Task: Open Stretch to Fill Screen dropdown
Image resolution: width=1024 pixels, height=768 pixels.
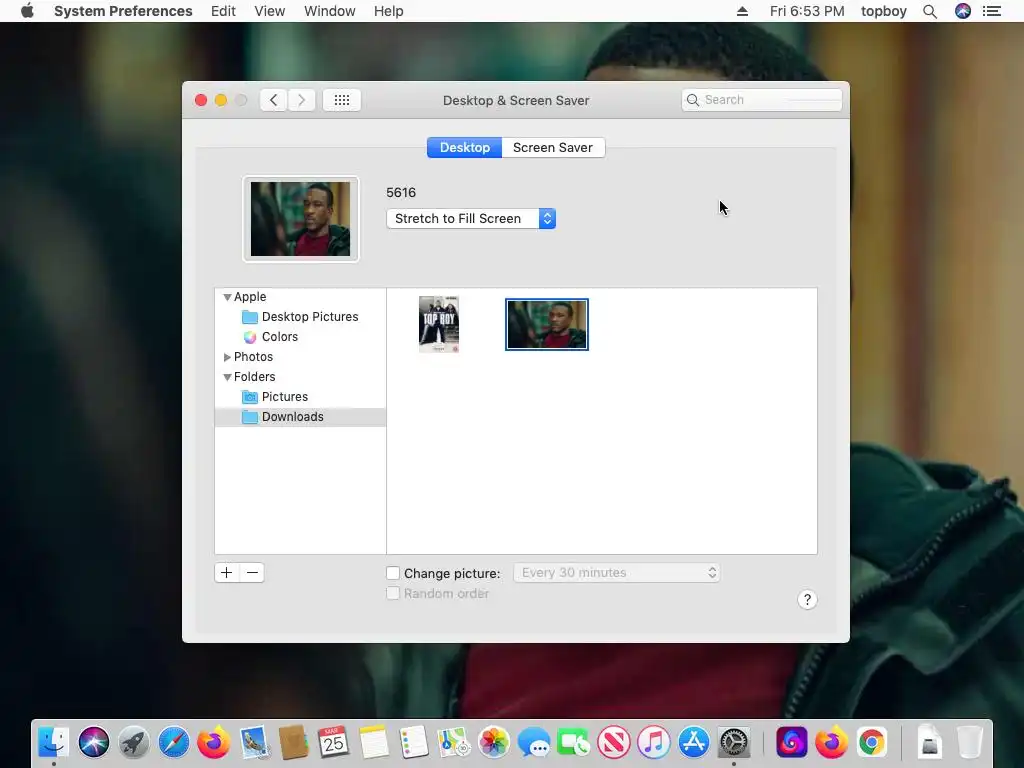Action: tap(471, 219)
